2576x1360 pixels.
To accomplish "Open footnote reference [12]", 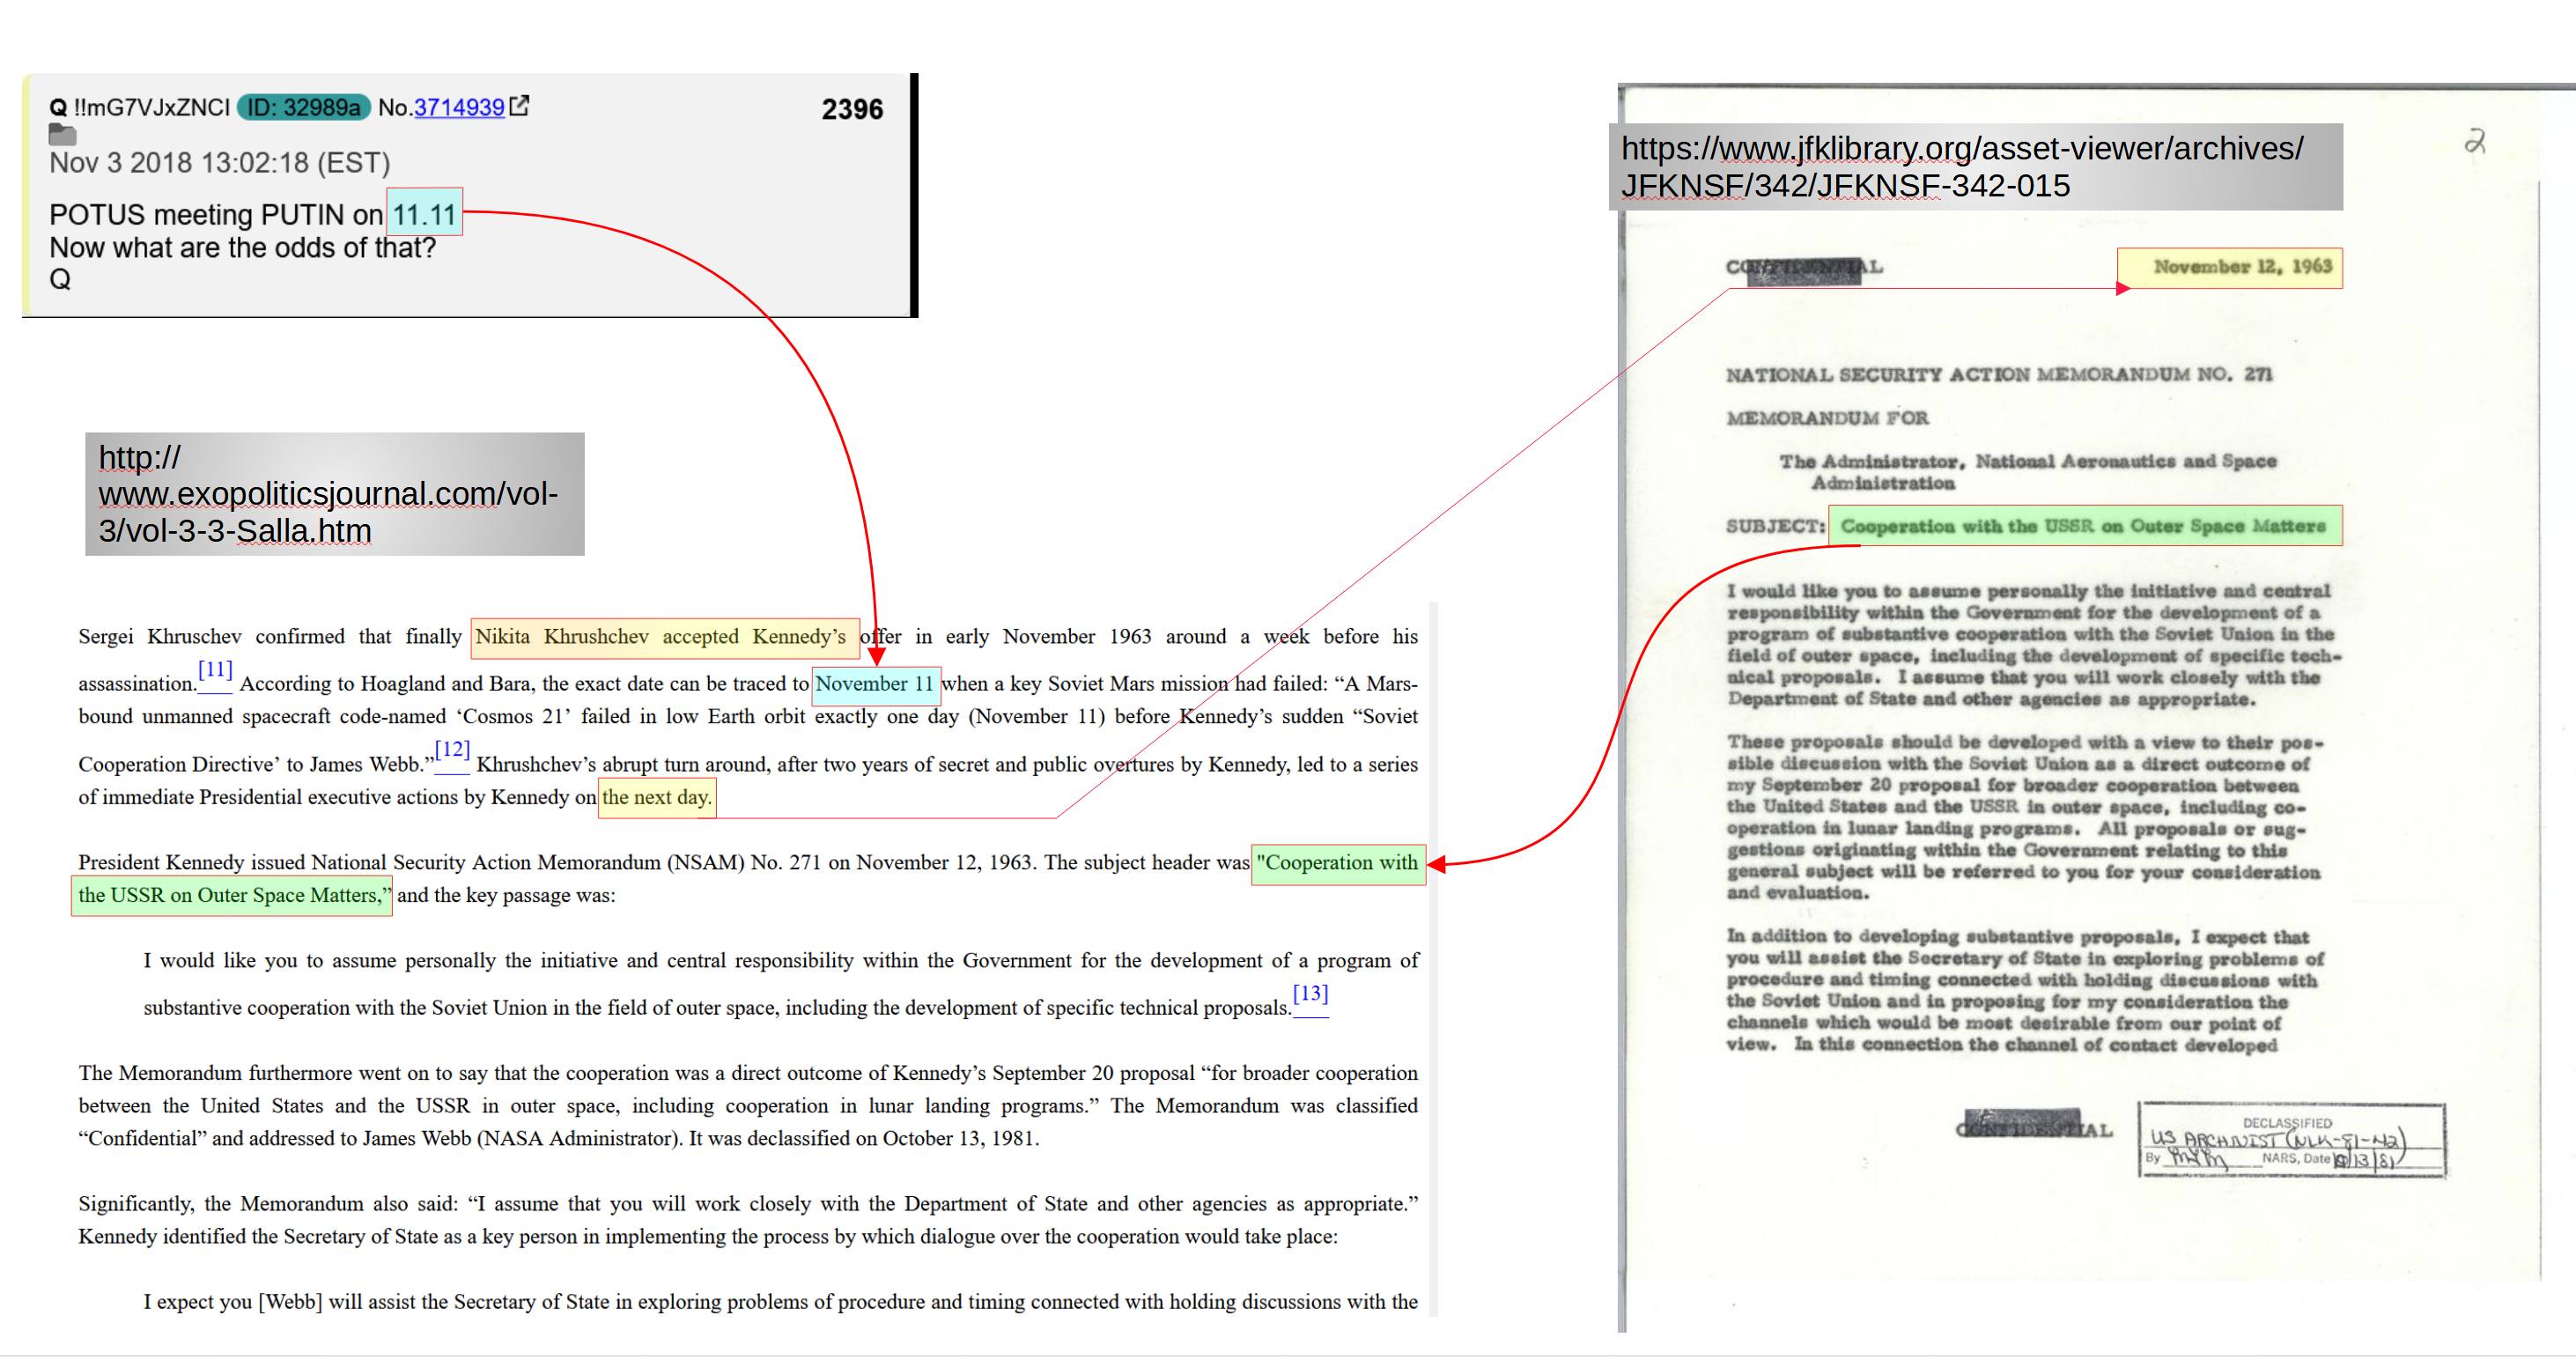I will coord(452,749).
